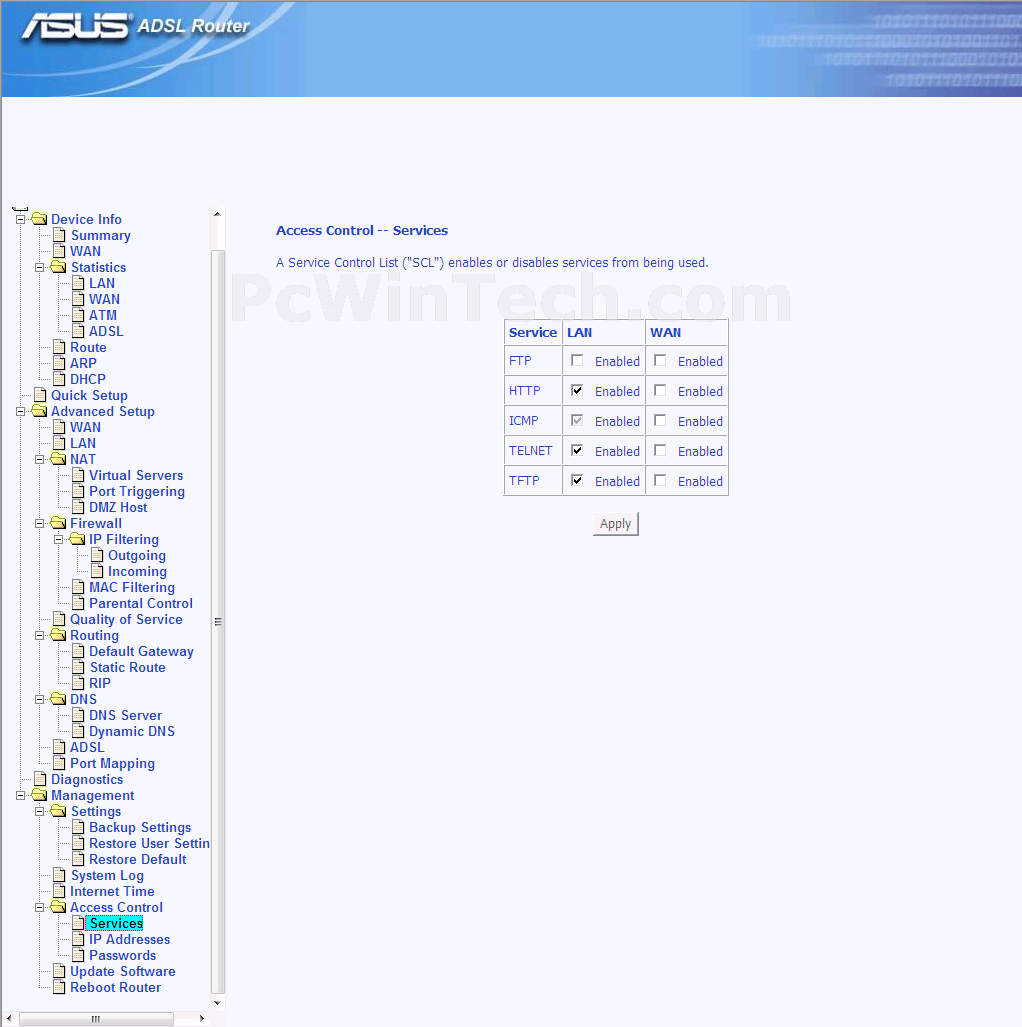Click the DMZ Host page icon
Screen dimensions: 1022x1027
[78, 507]
